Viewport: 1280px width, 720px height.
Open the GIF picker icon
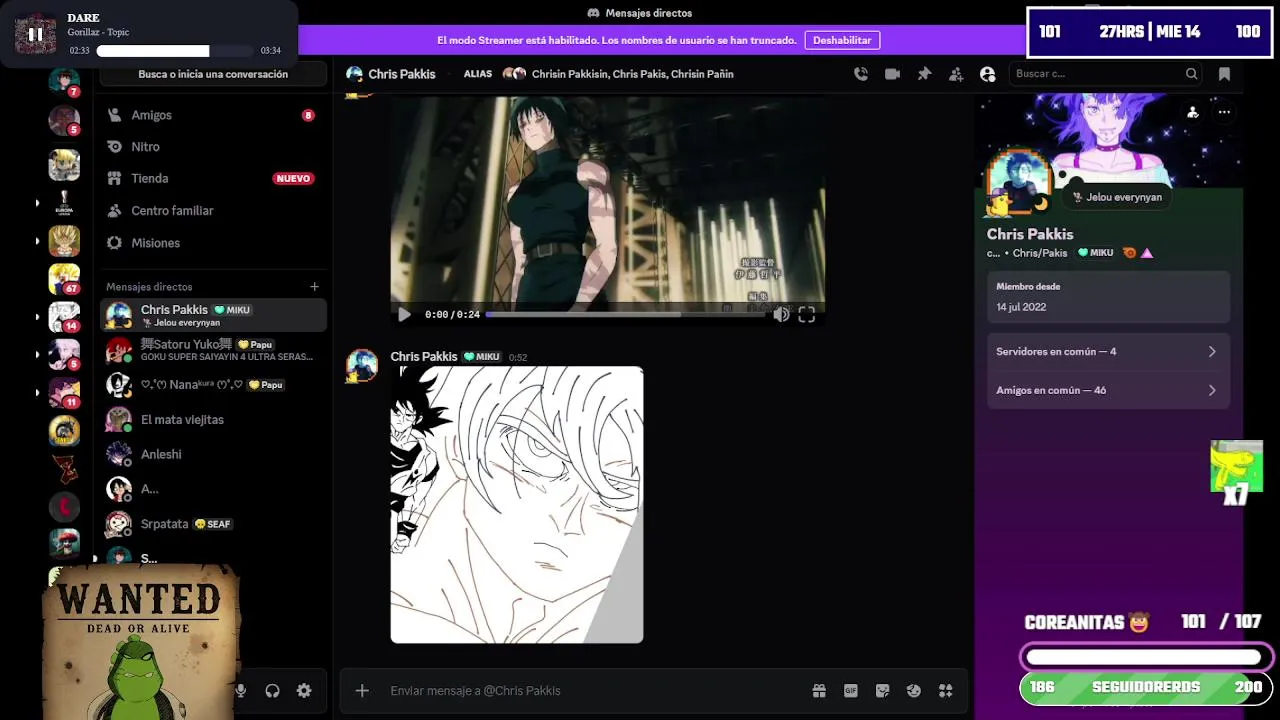point(851,691)
